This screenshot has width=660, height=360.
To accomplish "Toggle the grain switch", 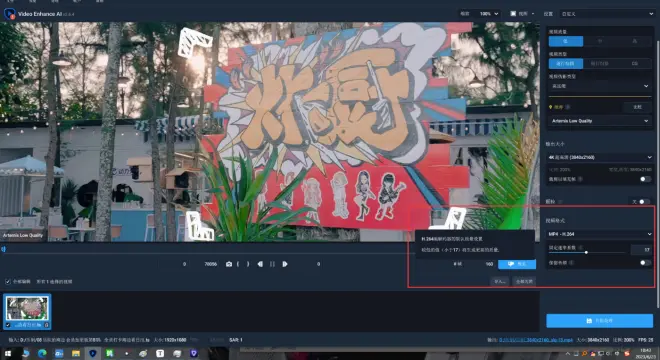I will [644, 202].
